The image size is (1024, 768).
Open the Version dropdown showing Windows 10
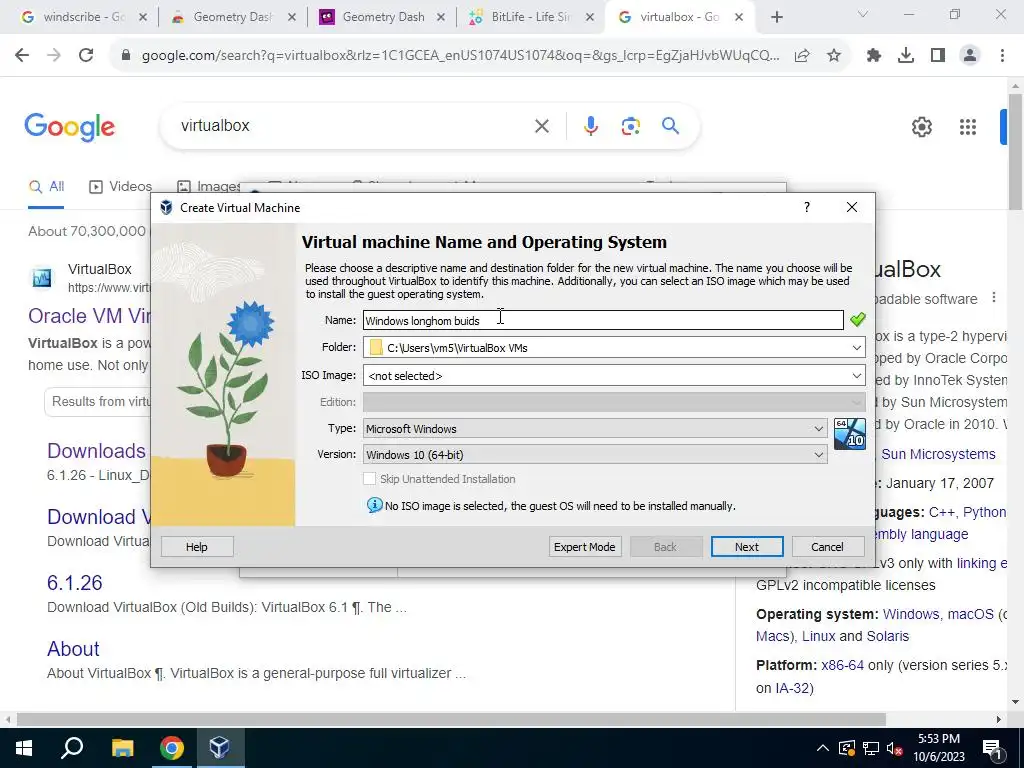point(595,455)
